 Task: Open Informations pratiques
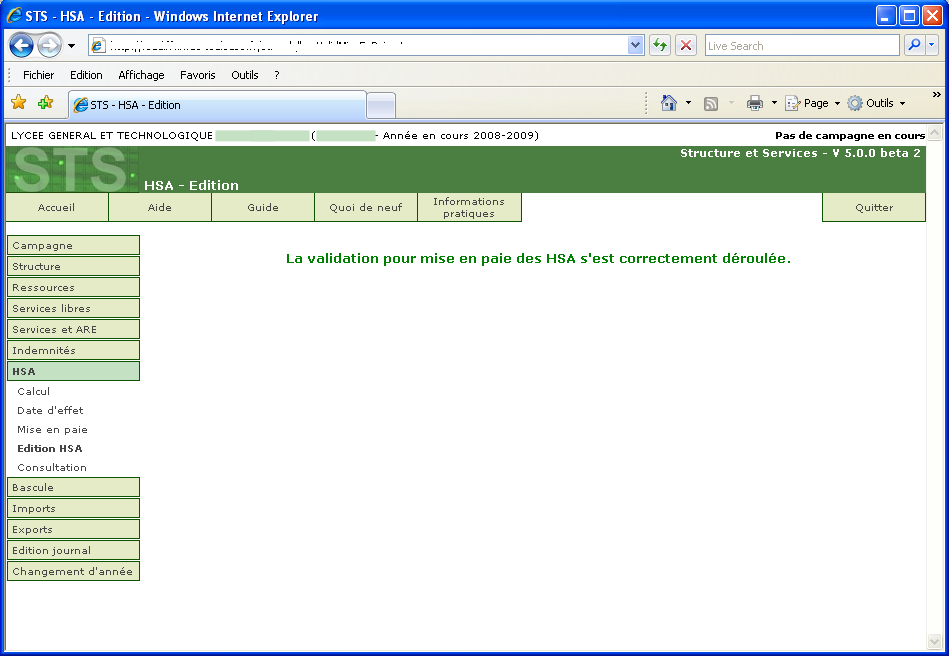pyautogui.click(x=469, y=208)
